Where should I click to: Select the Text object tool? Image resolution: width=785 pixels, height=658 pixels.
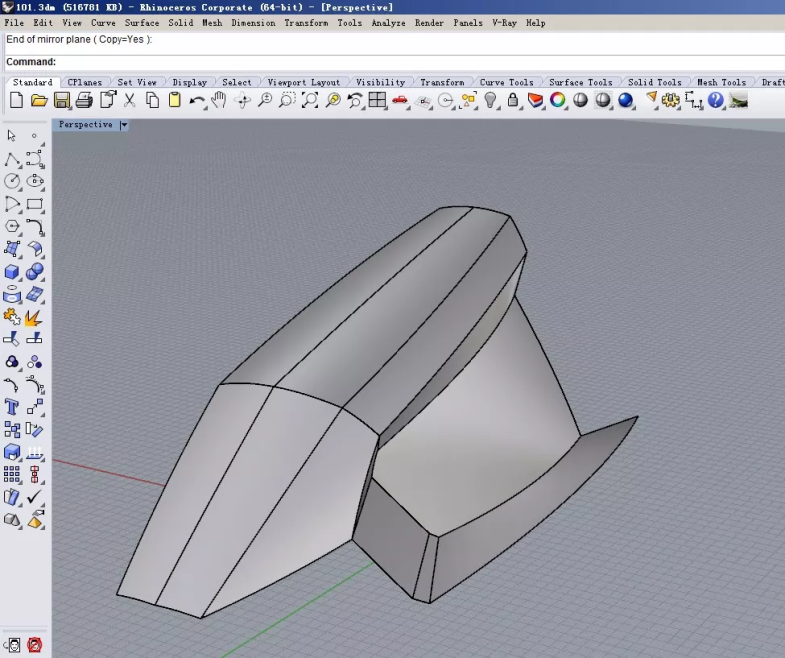[x=12, y=407]
